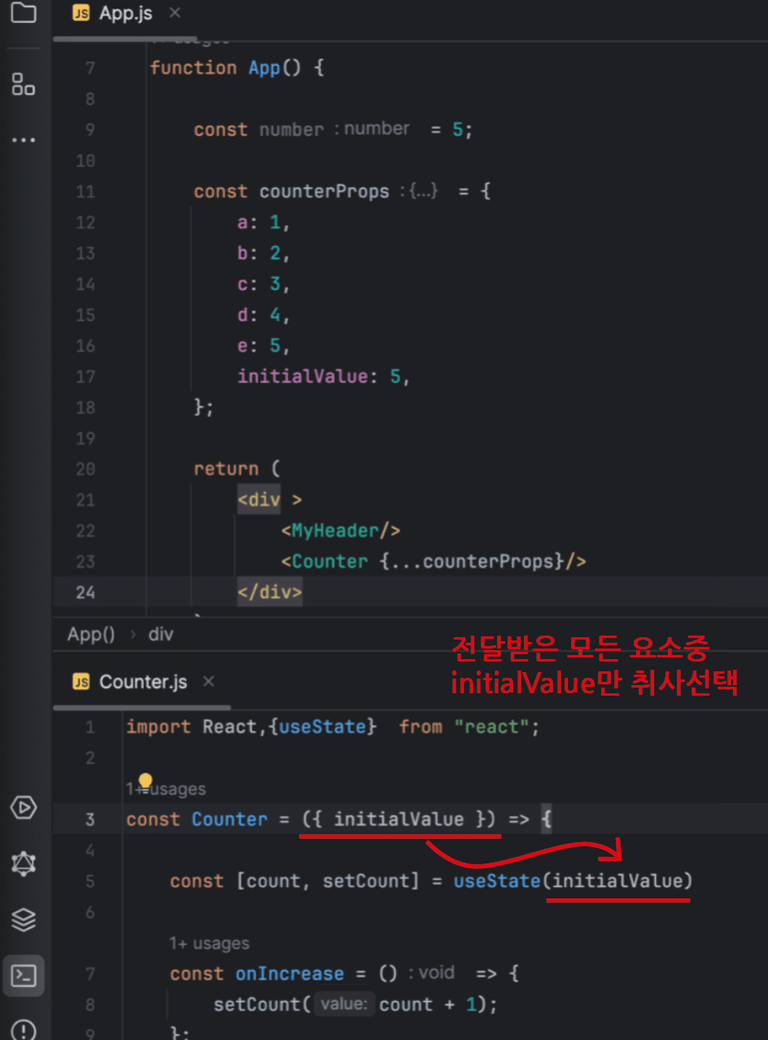Switch to the Counter.js editor tab
Screen dimensions: 768x1040
click(x=143, y=682)
